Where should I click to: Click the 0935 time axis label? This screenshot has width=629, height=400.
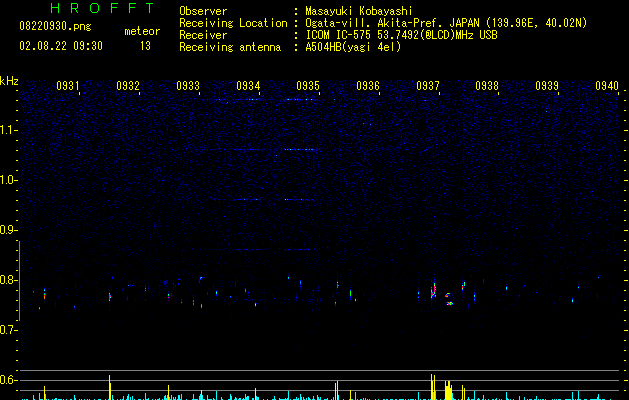click(x=308, y=86)
